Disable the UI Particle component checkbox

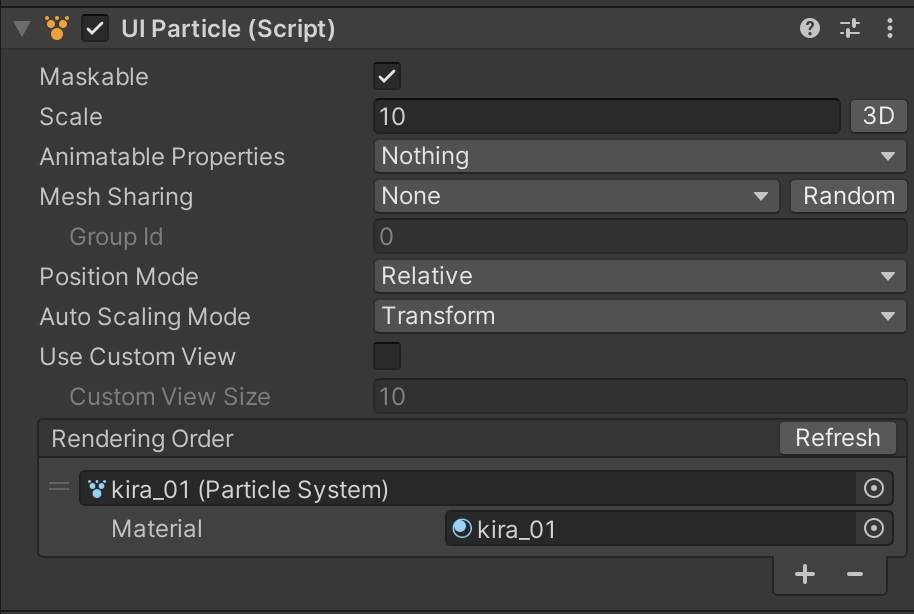[x=94, y=28]
